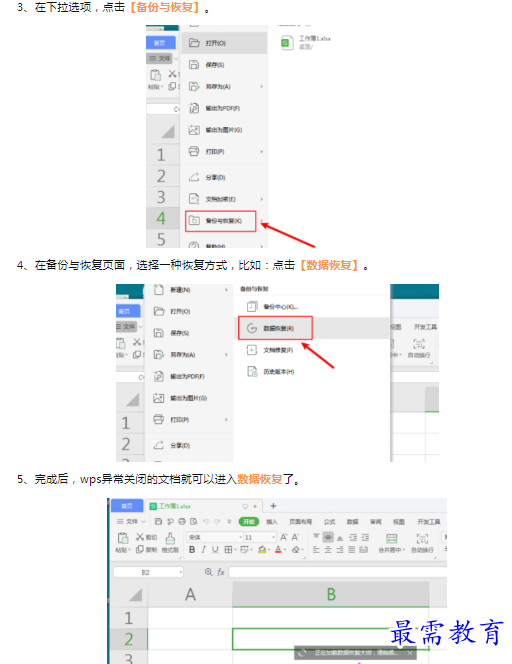Toggle top vertical align in step 5 ribbon
This screenshot has height=664, width=512.
coord(316,537)
